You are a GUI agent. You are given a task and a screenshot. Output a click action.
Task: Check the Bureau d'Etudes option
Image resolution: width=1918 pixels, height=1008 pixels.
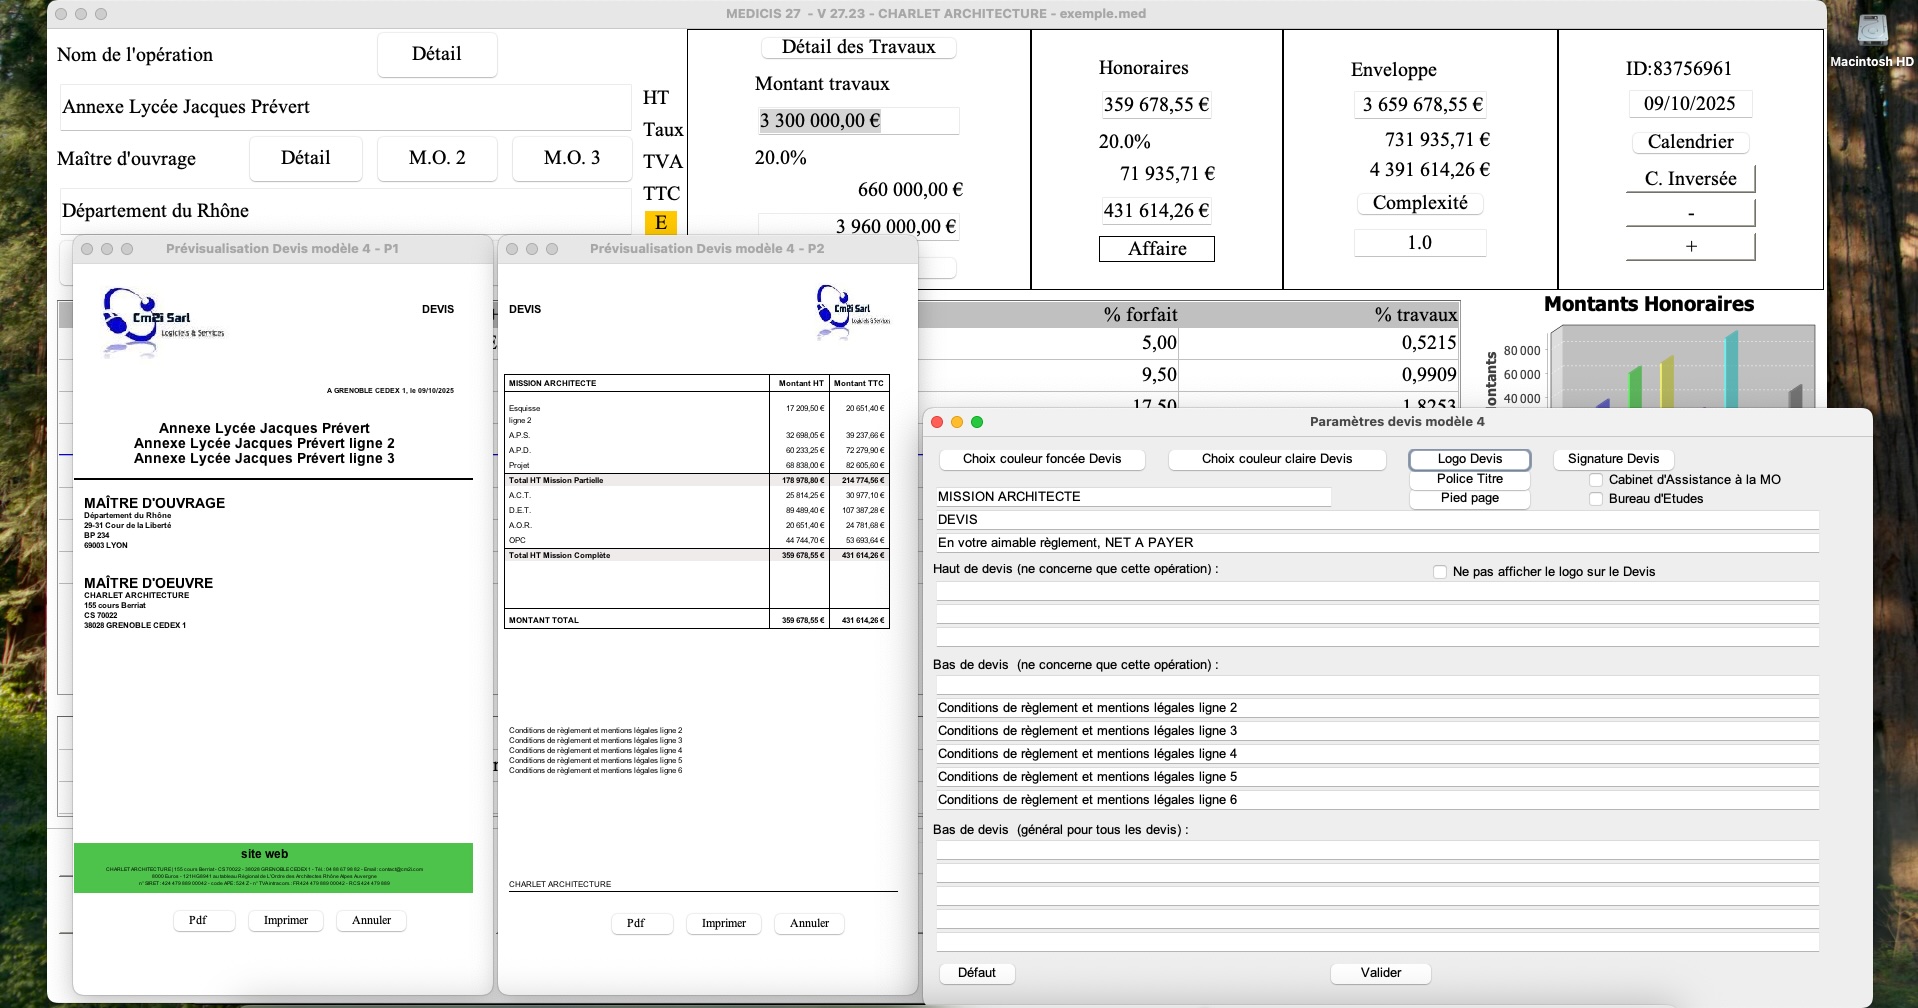1596,499
